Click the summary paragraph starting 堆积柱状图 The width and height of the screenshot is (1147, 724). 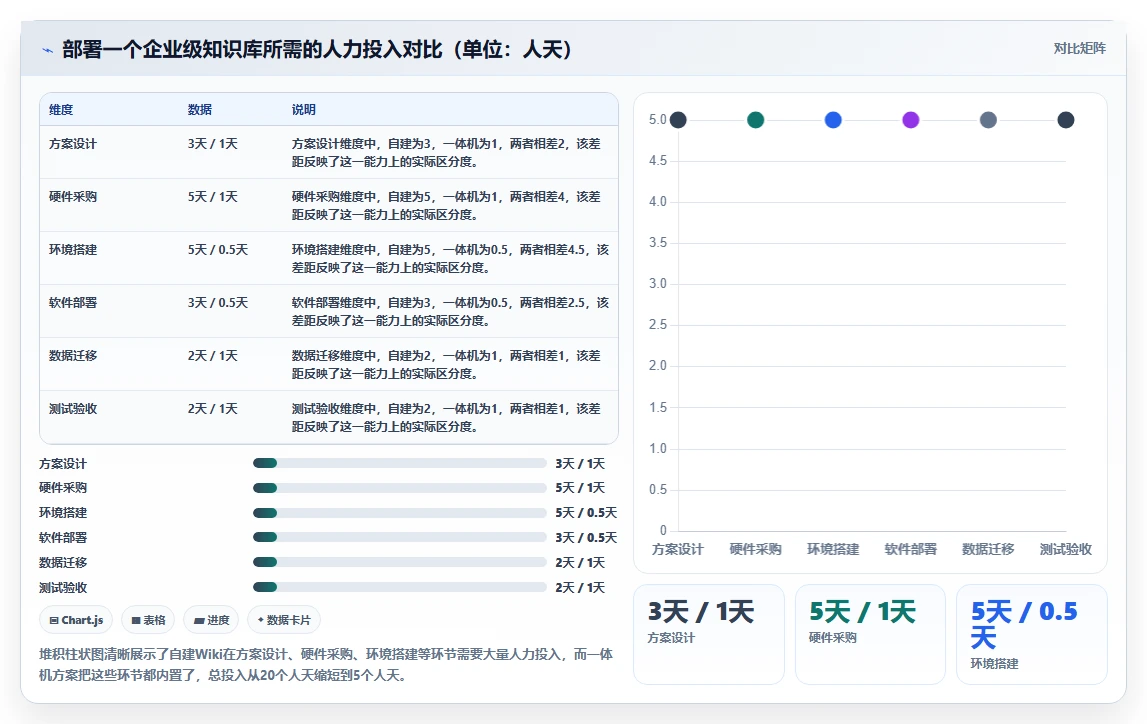tap(326, 665)
